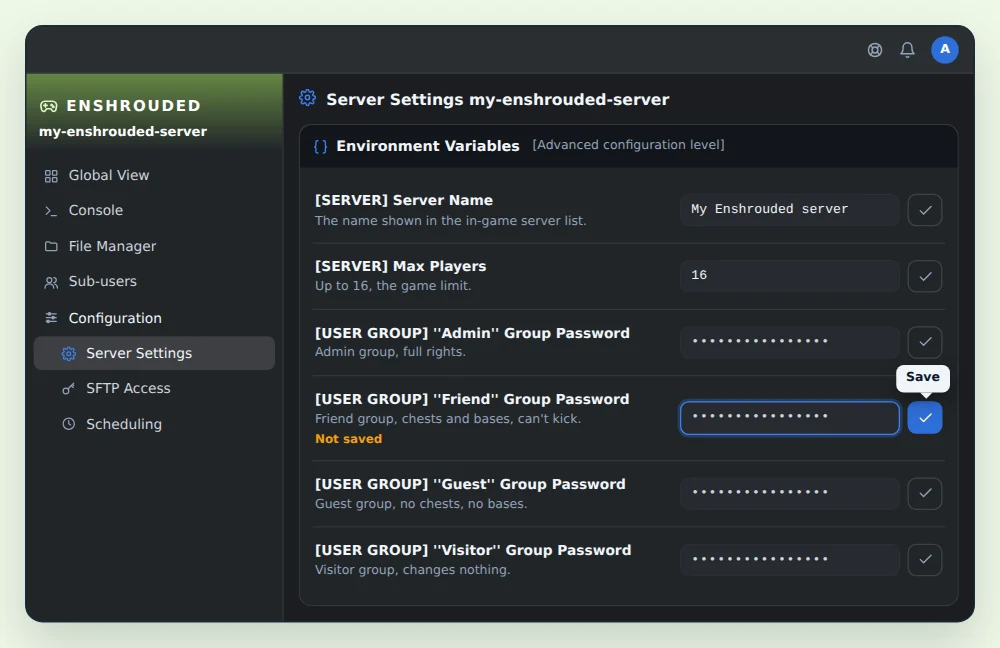The image size is (1000, 648).
Task: Click "Friend group, chests and bases, can't kick."
Action: pos(448,419)
